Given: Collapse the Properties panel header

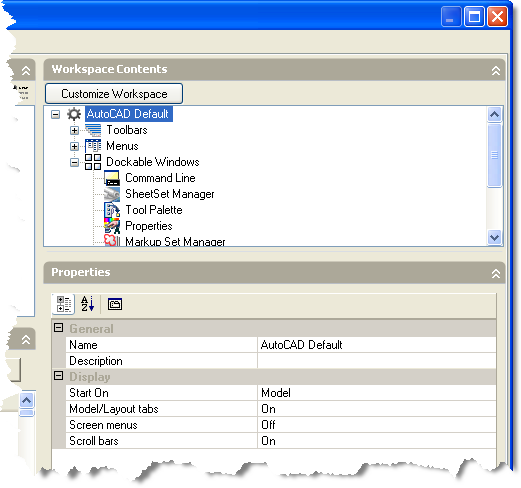Looking at the screenshot, I should coord(496,274).
